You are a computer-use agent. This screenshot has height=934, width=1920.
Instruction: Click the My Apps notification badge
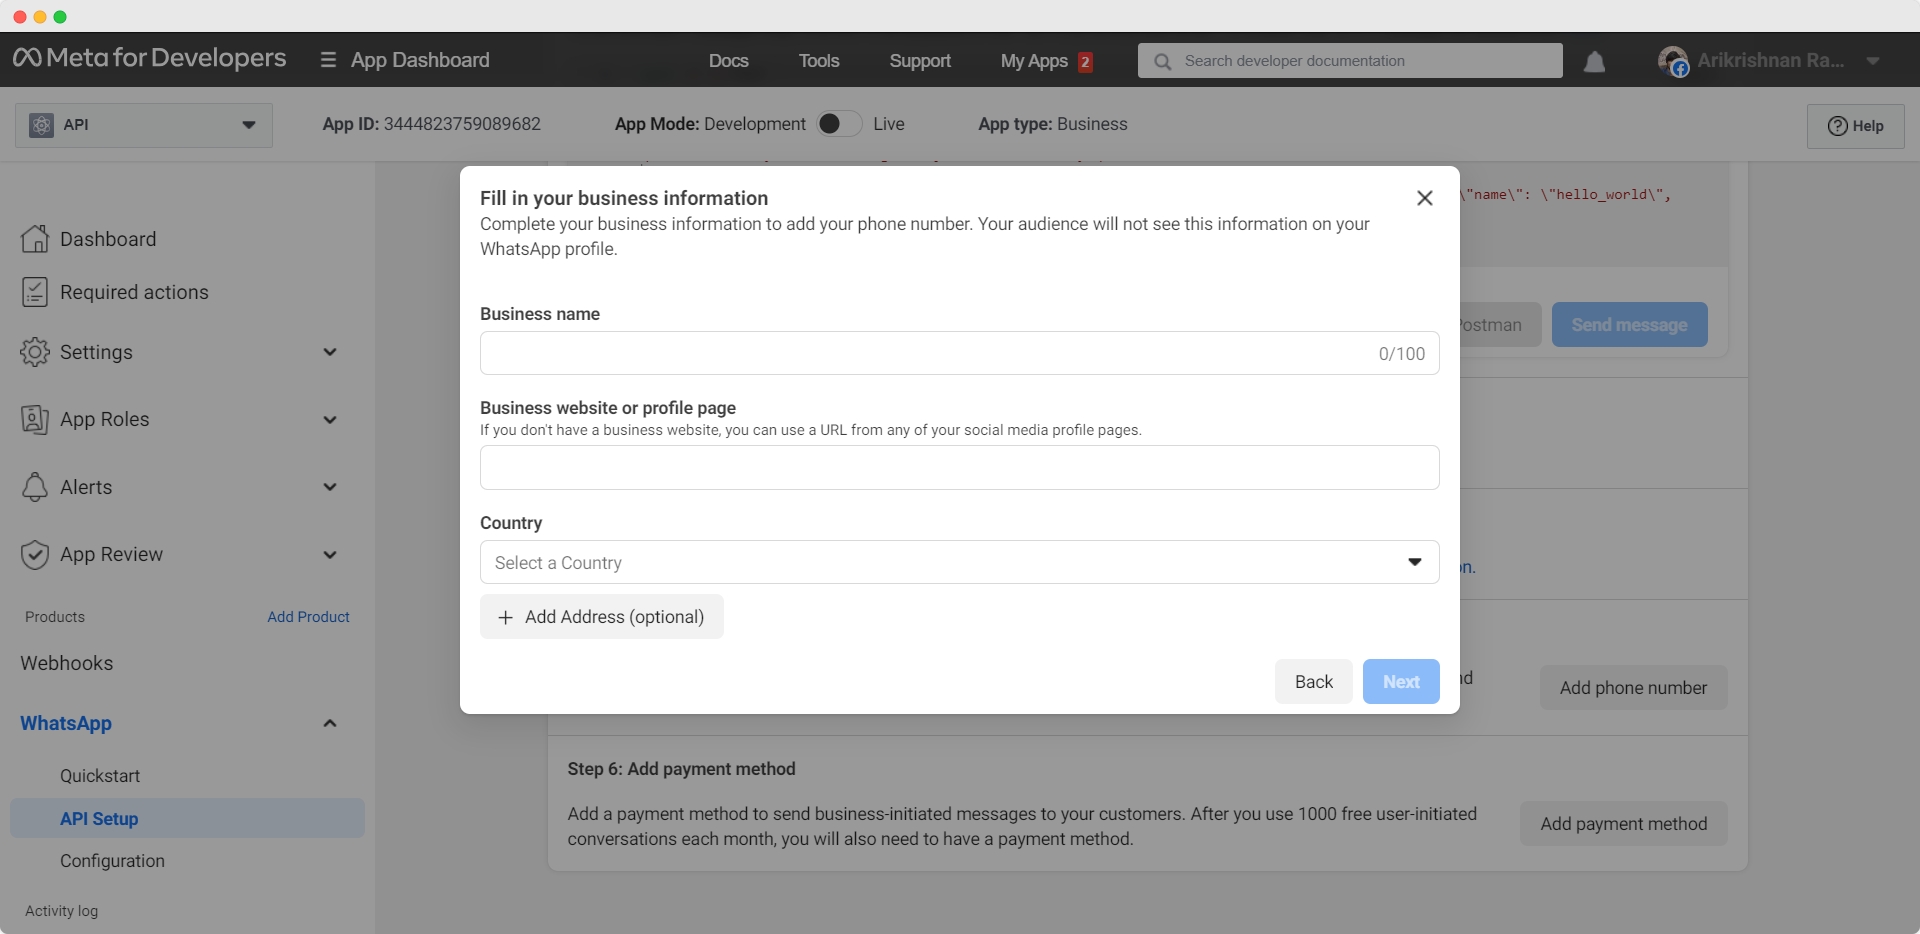click(1085, 62)
